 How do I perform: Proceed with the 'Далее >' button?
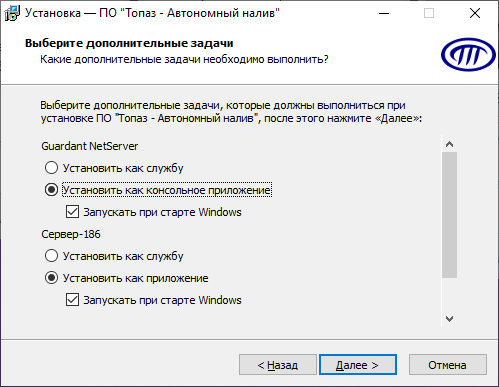click(358, 365)
